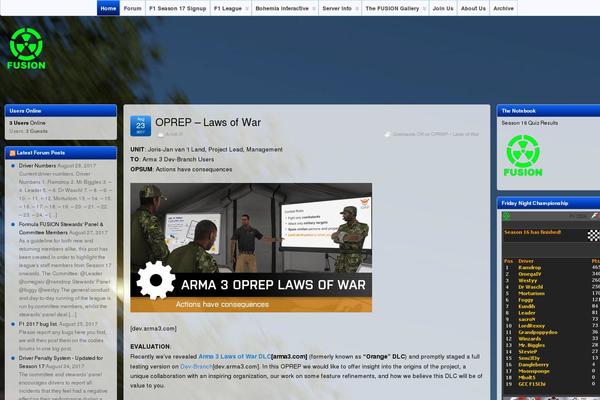Click driver Westyy in standings
600x400 pixels.
(527, 281)
